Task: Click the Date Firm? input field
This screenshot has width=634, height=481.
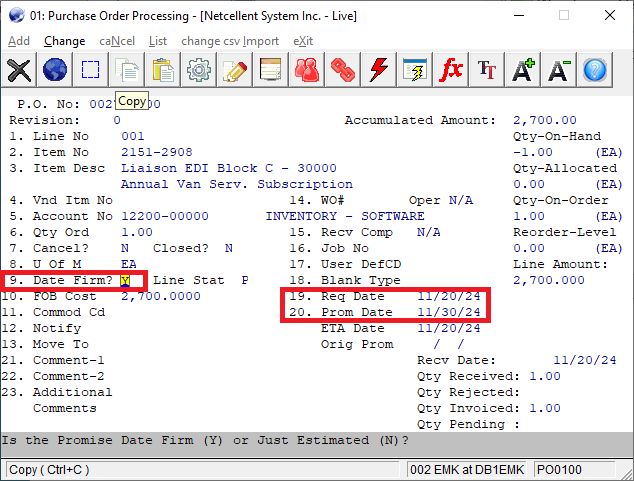Action: click(127, 281)
